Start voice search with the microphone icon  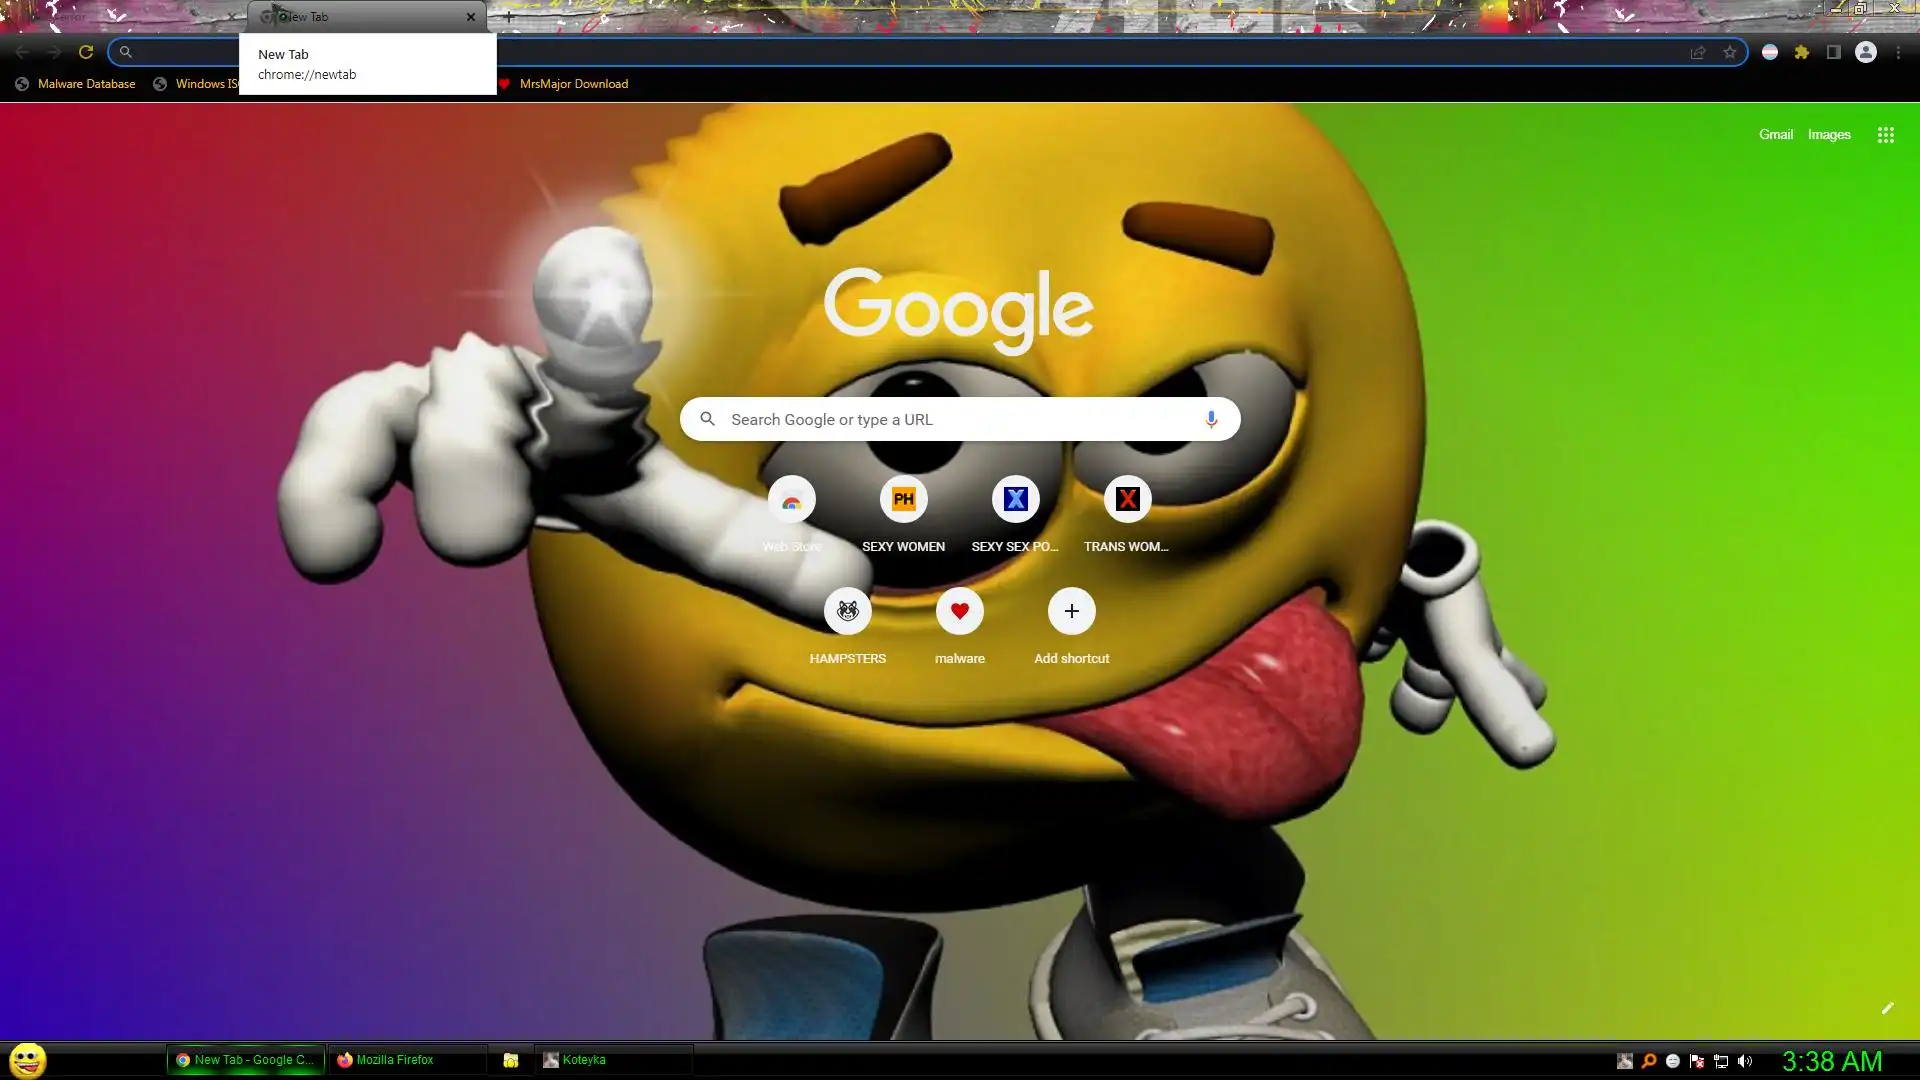[1210, 419]
